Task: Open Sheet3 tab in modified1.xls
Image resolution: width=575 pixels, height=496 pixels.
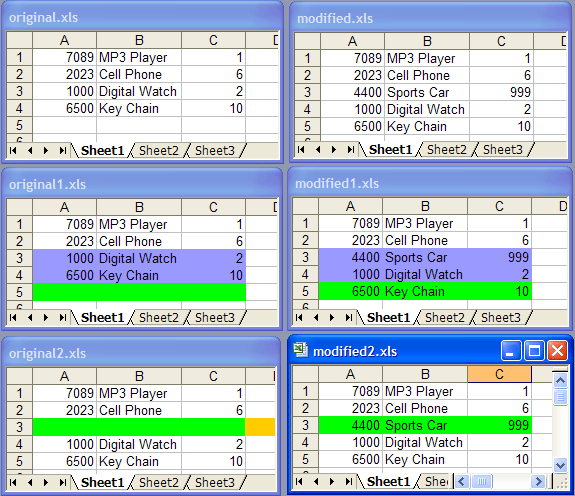Action: click(501, 317)
